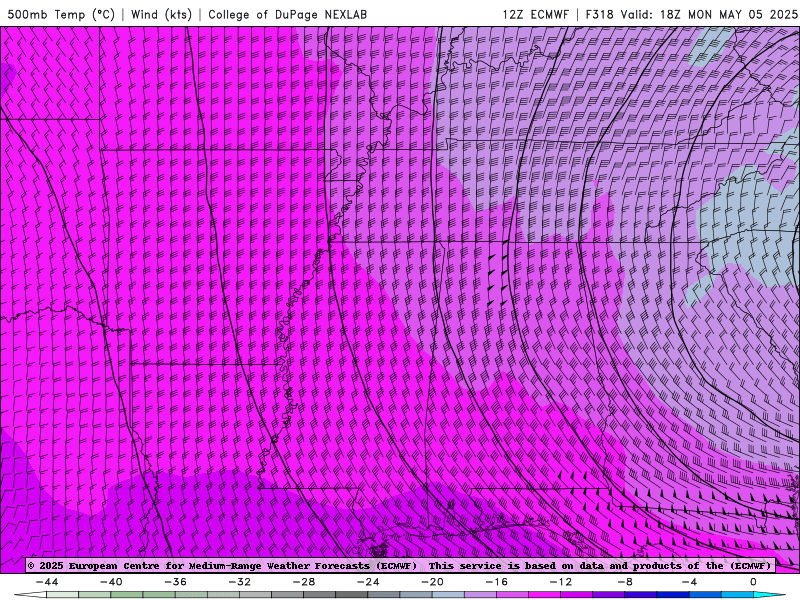Click the -32 colorbar label

coord(240,582)
